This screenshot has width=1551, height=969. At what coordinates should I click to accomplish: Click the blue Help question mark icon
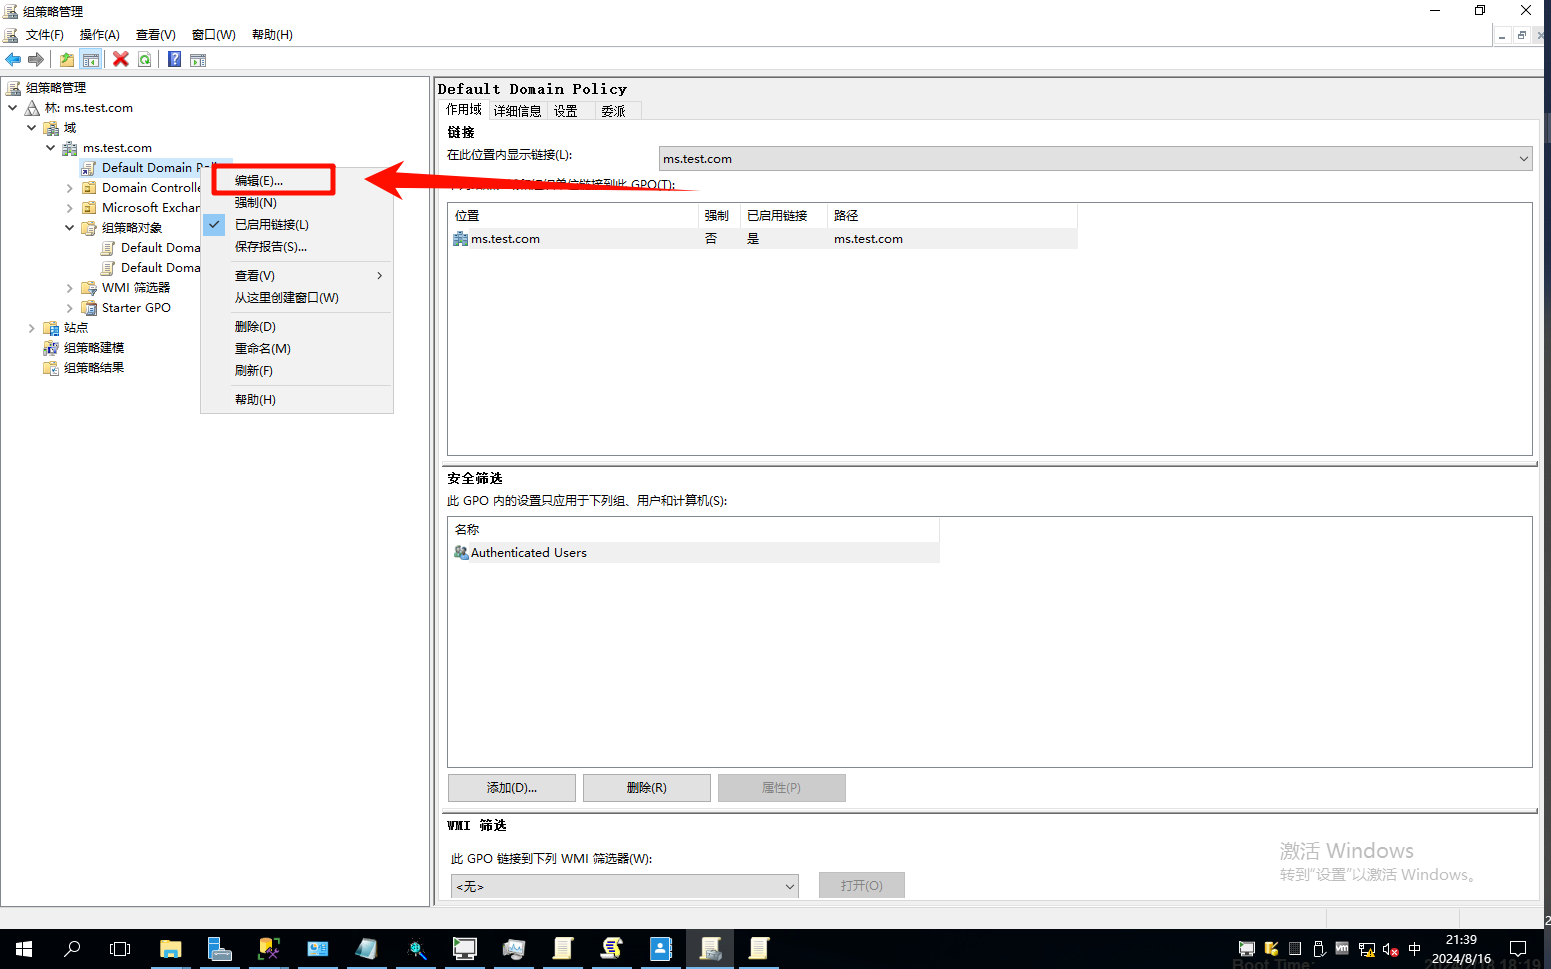[174, 60]
